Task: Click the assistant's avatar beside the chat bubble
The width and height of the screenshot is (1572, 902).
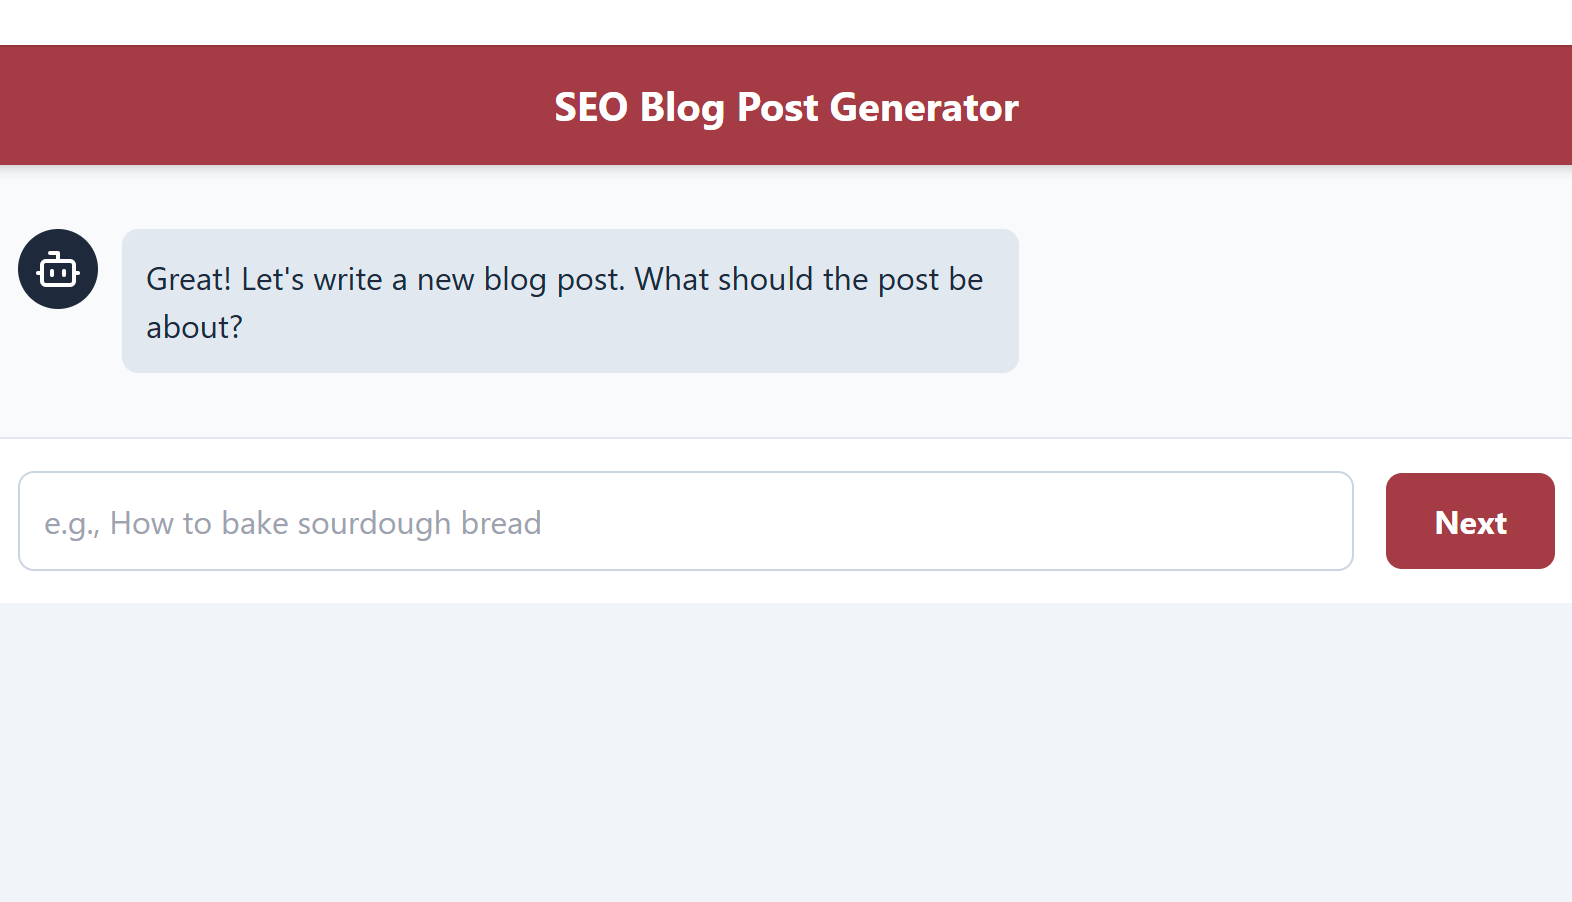Action: coord(57,269)
